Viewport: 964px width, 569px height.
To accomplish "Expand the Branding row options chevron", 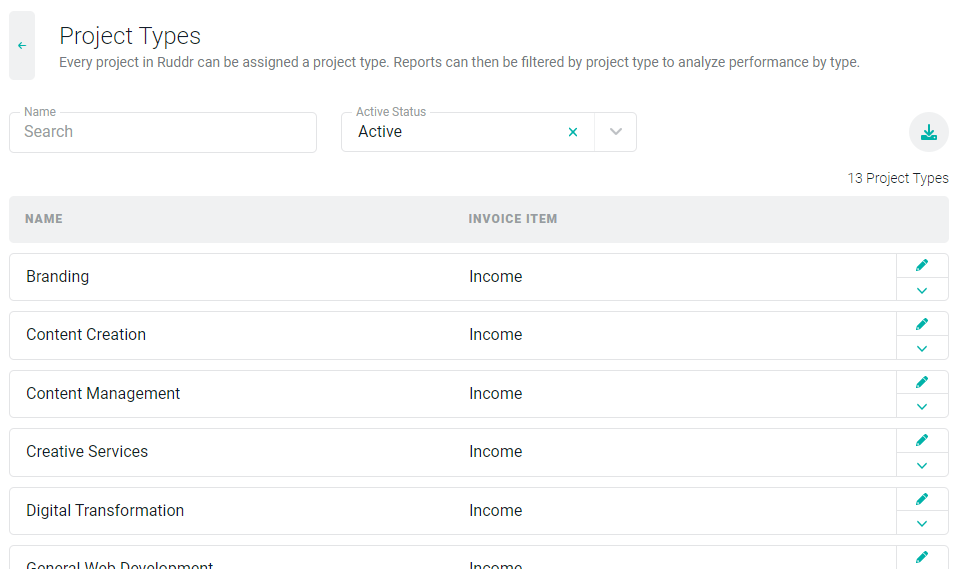I will point(922,290).
